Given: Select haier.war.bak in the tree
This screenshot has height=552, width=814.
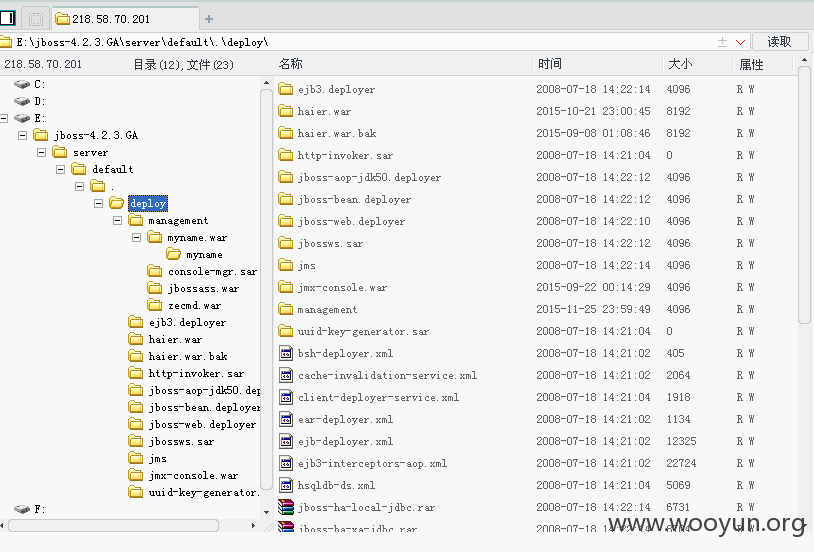Looking at the screenshot, I should click(x=188, y=356).
